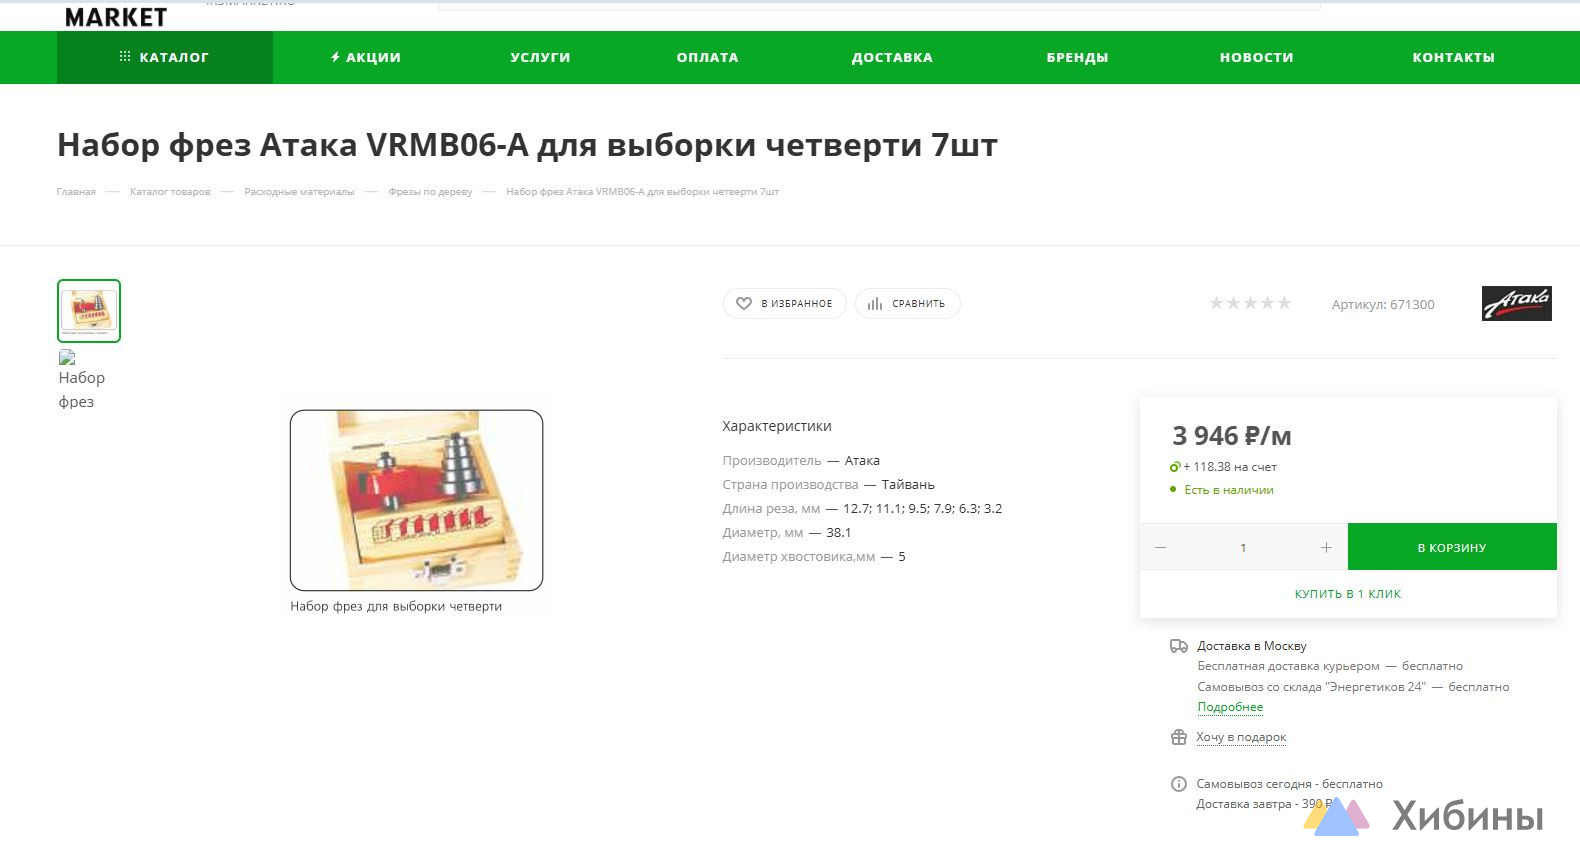Viewport: 1580px width, 861px height.
Task: Click the delivery truck icon
Action: pos(1179,646)
